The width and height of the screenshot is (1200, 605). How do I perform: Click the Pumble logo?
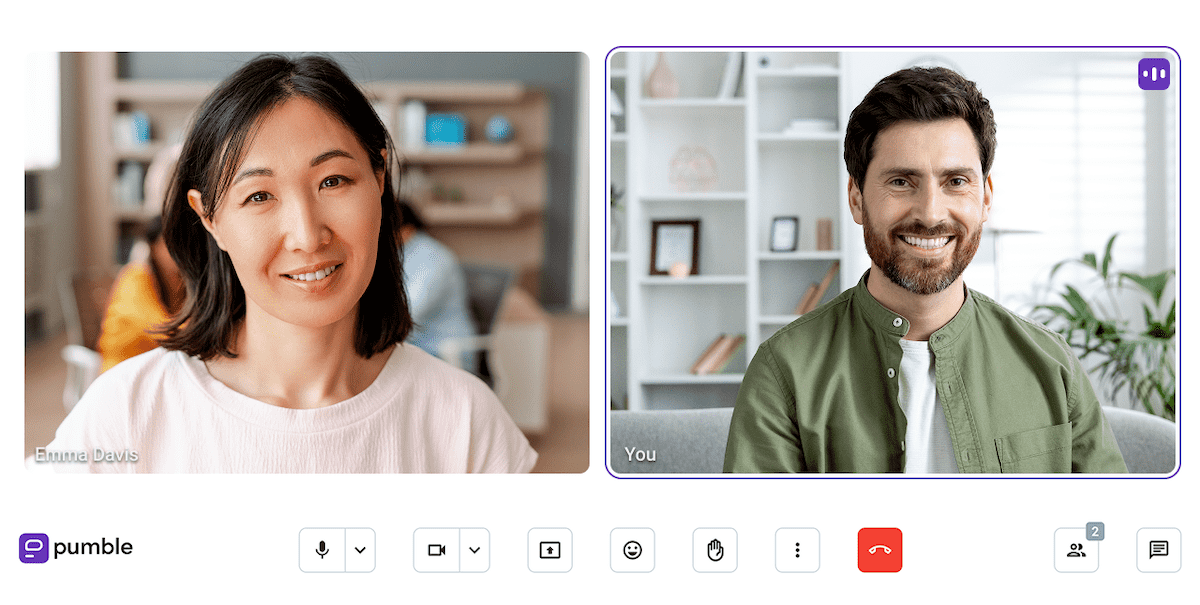pos(75,547)
